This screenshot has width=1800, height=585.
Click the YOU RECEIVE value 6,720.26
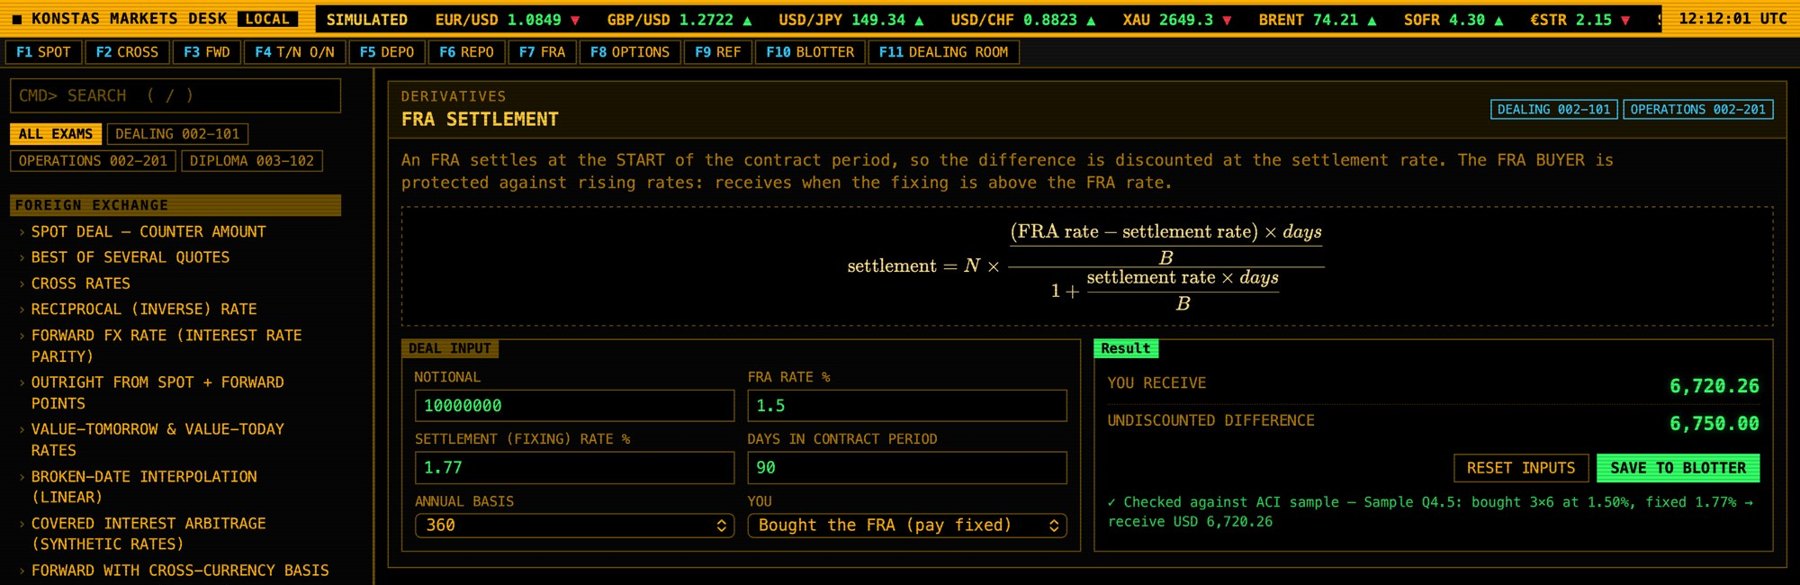[1714, 386]
